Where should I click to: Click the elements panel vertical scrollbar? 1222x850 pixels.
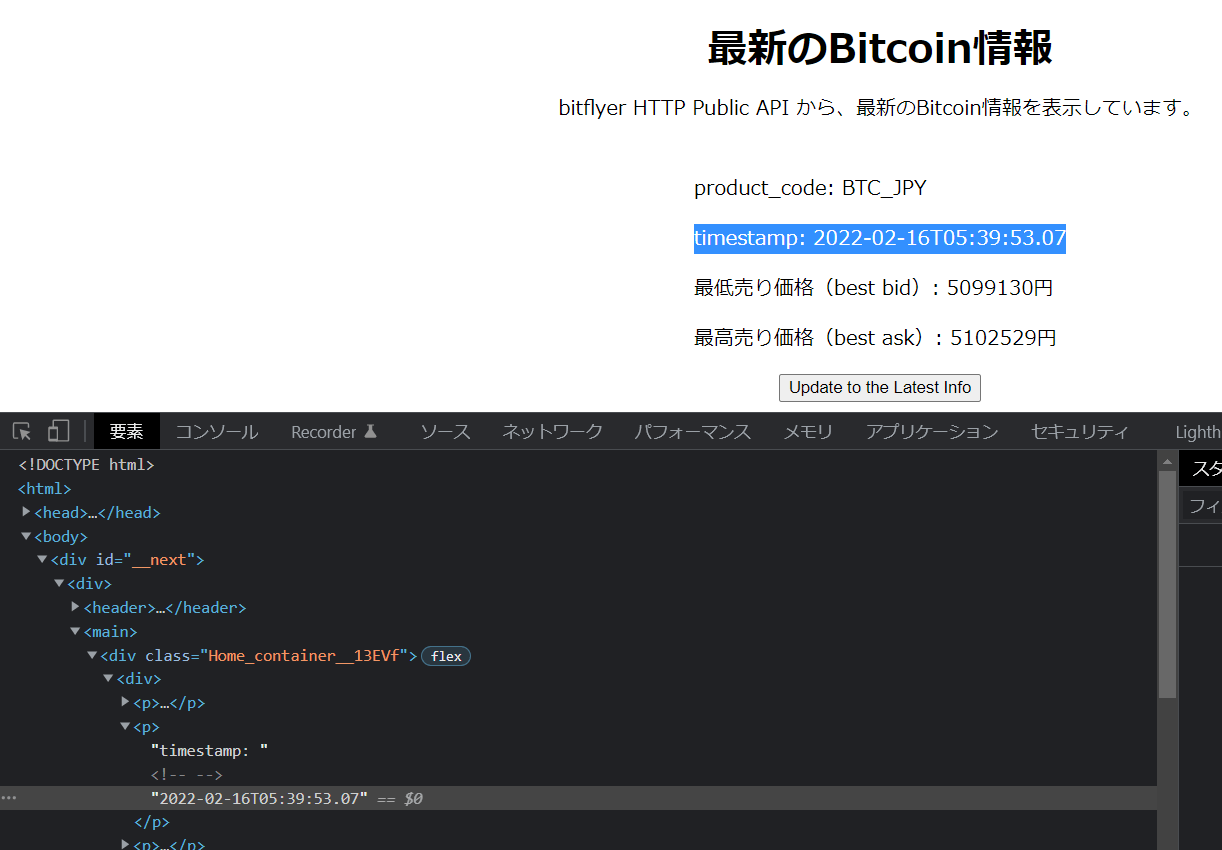point(1167,585)
